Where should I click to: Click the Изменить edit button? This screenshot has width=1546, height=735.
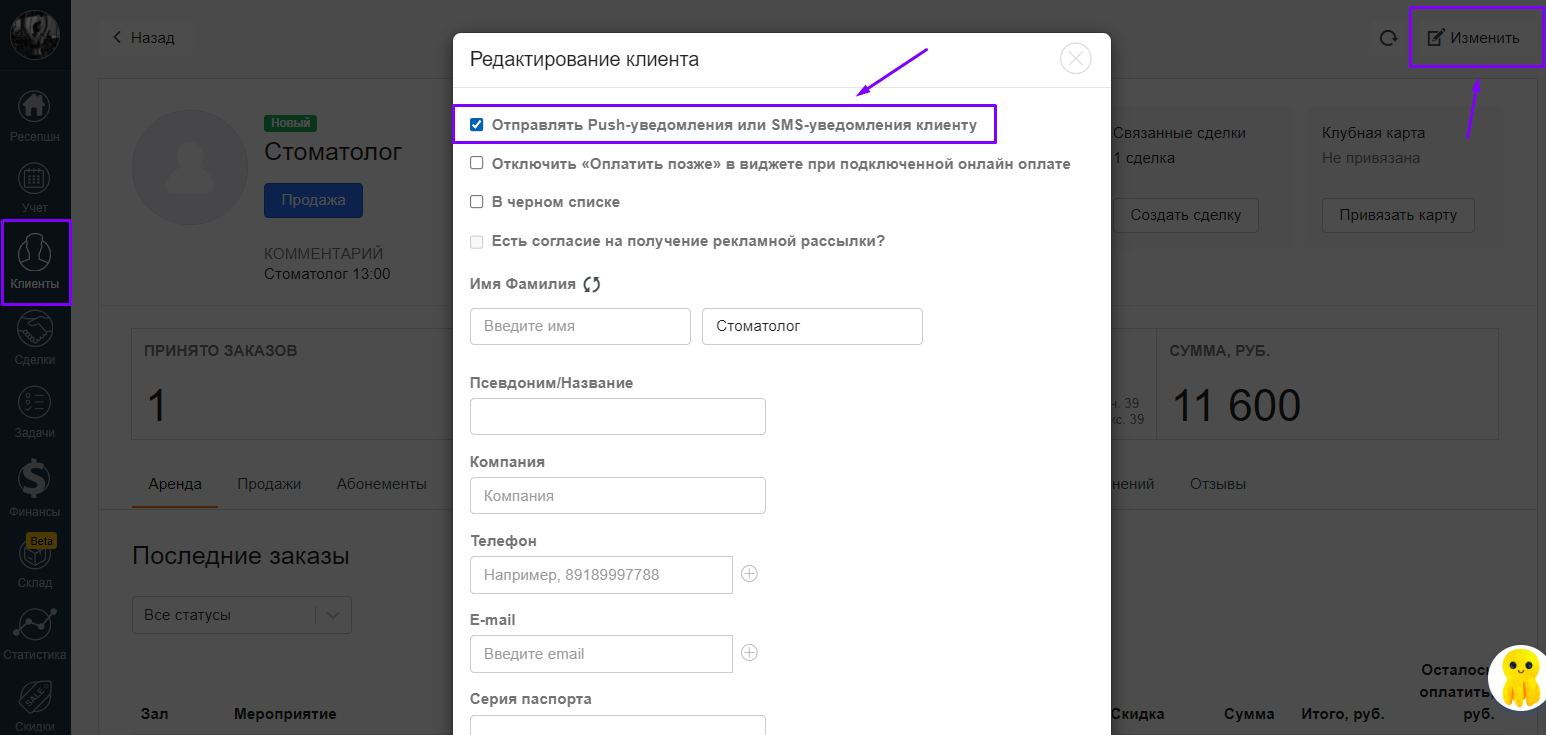click(1473, 38)
